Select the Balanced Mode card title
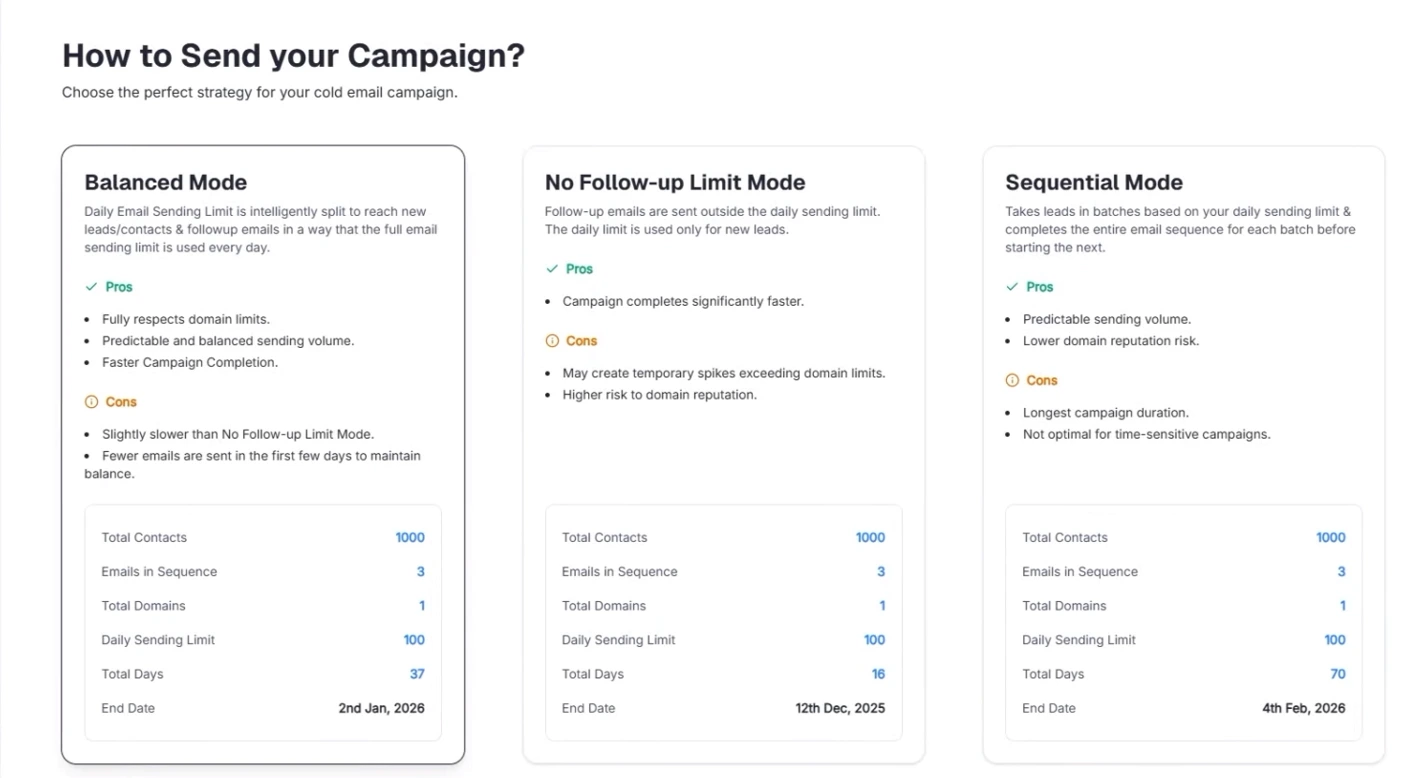1422x778 pixels. (165, 182)
